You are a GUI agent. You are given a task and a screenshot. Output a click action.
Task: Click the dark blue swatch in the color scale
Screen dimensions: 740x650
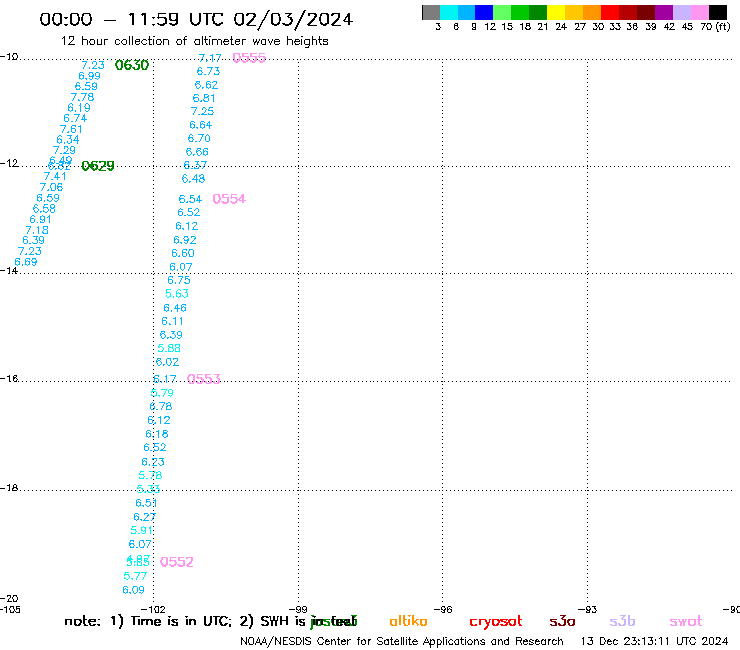click(x=484, y=12)
